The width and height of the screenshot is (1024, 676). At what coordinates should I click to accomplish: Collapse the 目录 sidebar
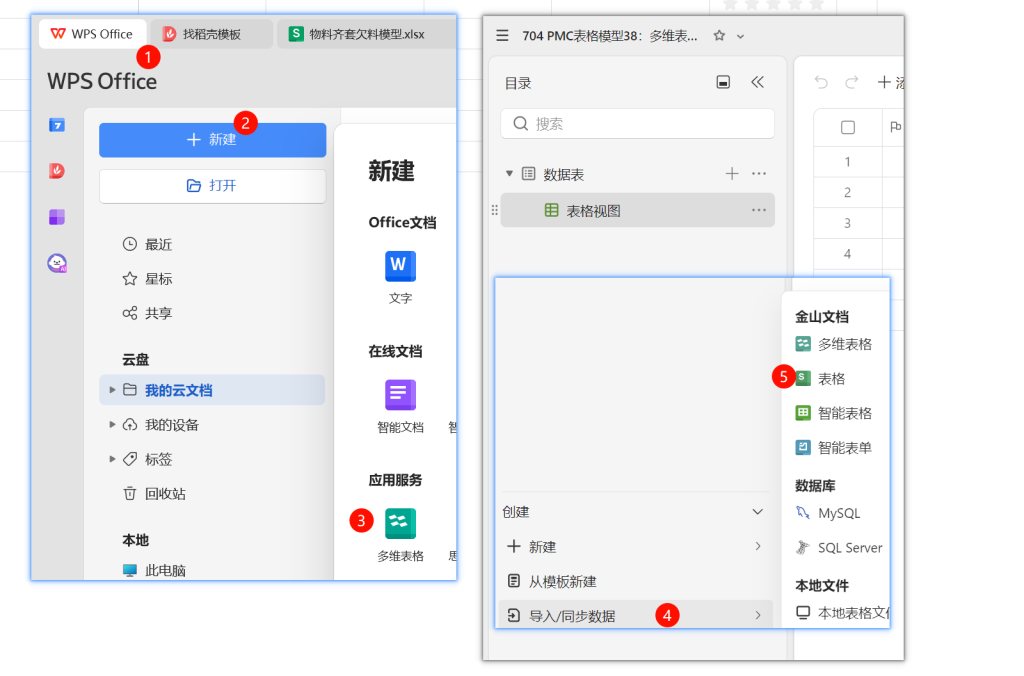point(758,82)
